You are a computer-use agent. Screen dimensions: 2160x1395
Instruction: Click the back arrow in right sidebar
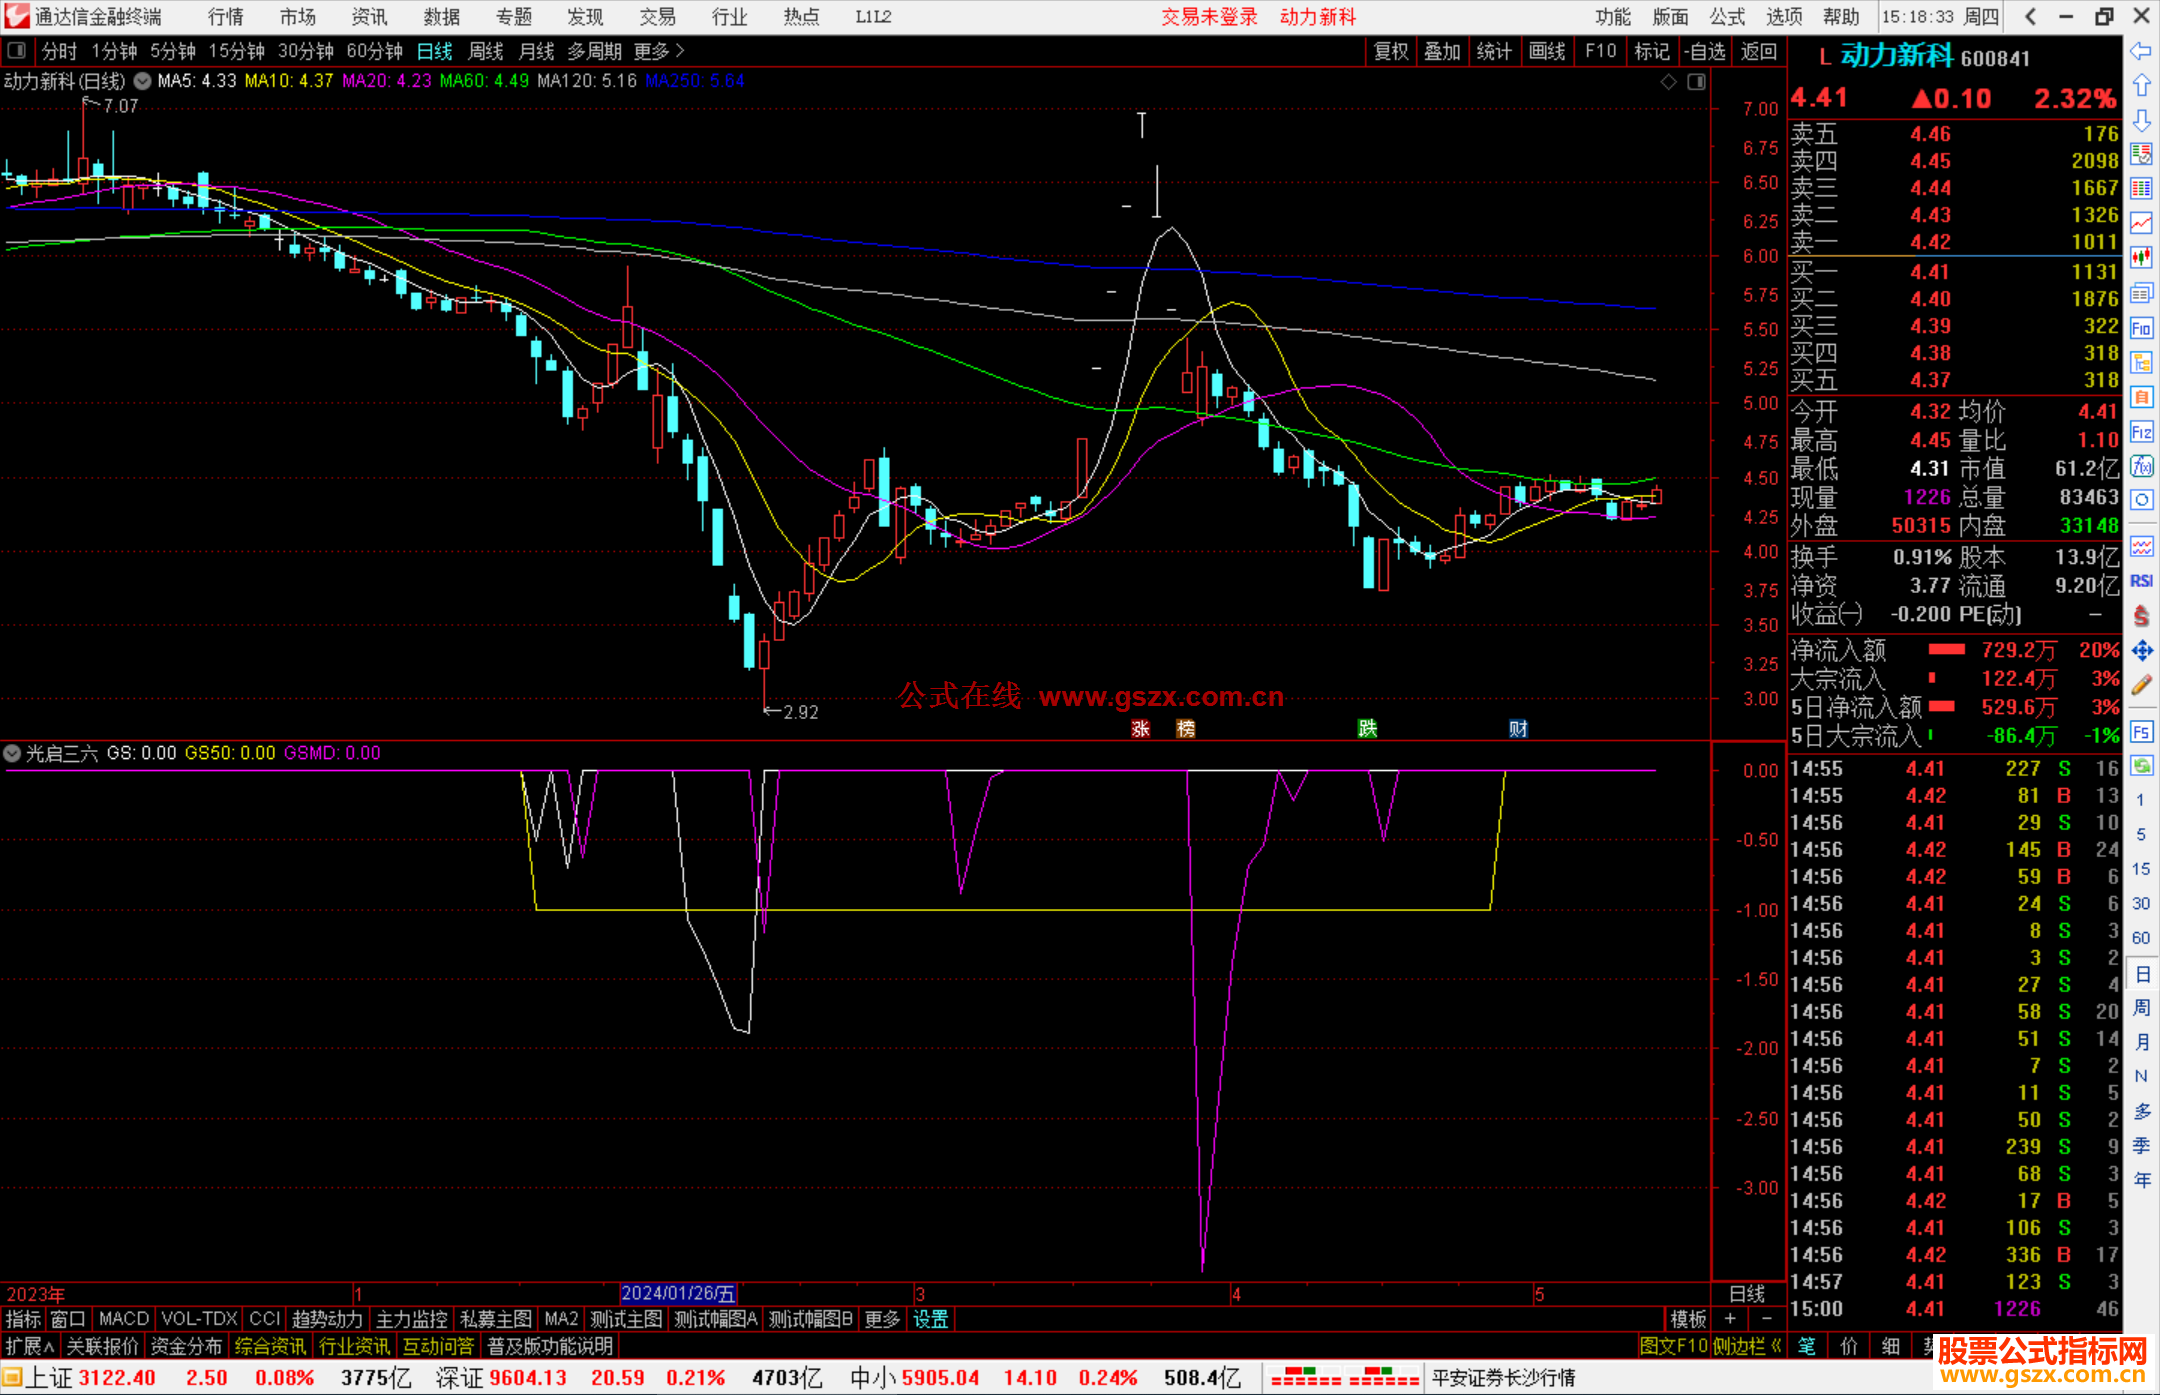tap(2141, 51)
